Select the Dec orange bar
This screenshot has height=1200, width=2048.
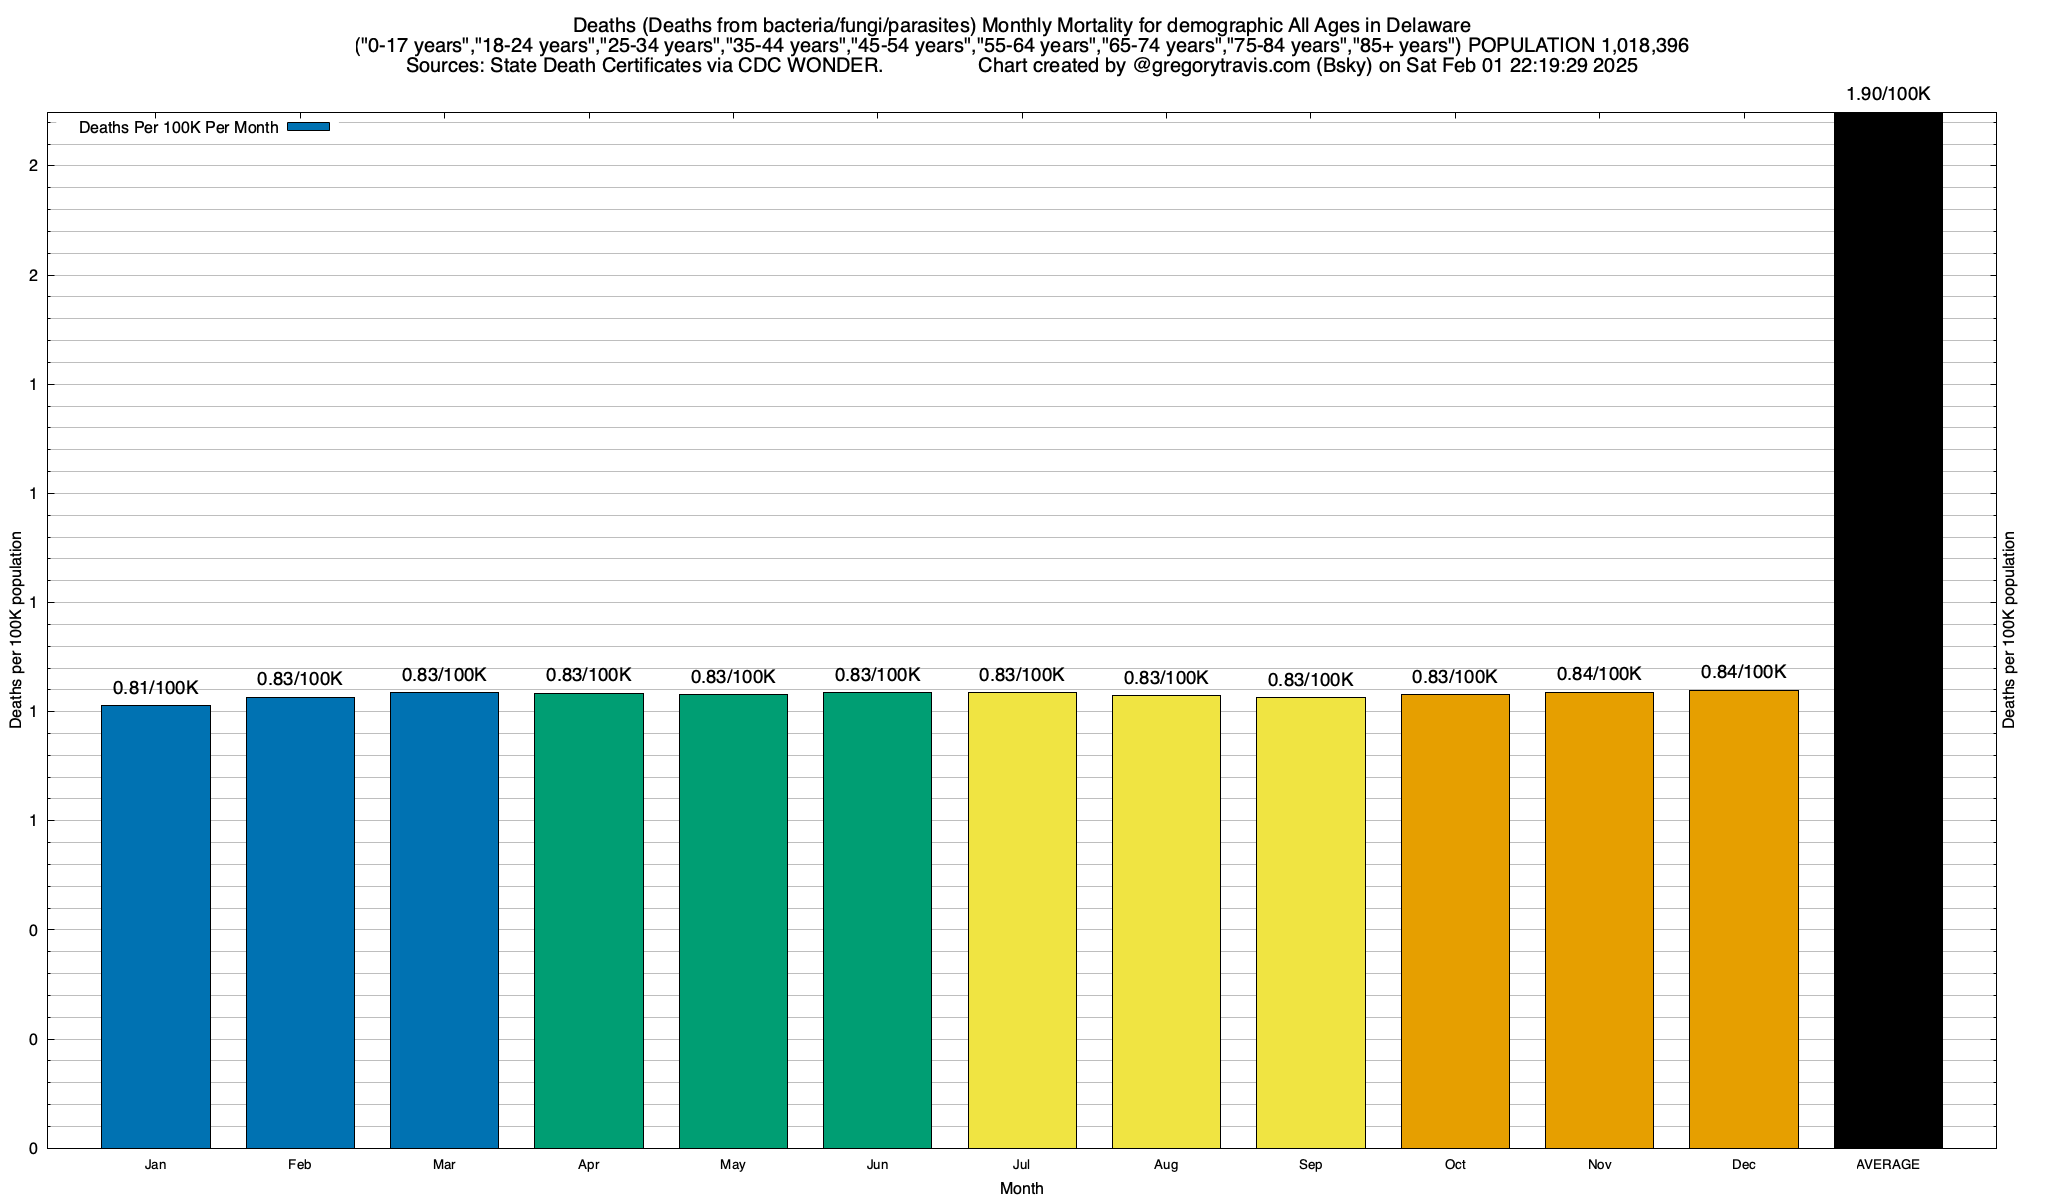1743,918
